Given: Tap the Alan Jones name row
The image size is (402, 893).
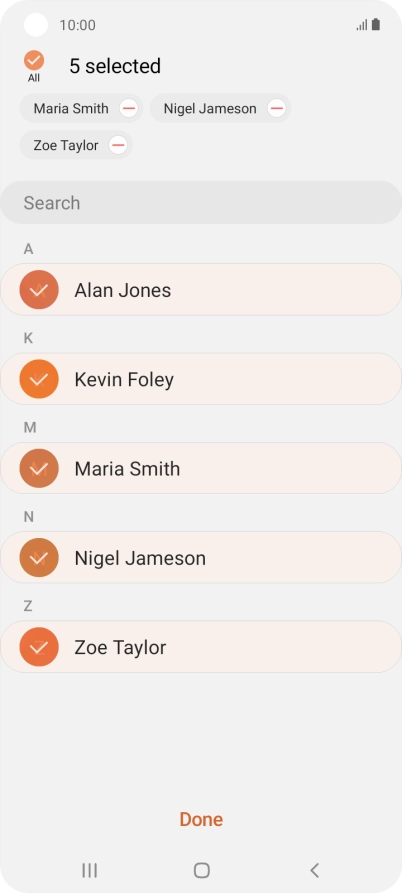Looking at the screenshot, I should click(x=201, y=290).
